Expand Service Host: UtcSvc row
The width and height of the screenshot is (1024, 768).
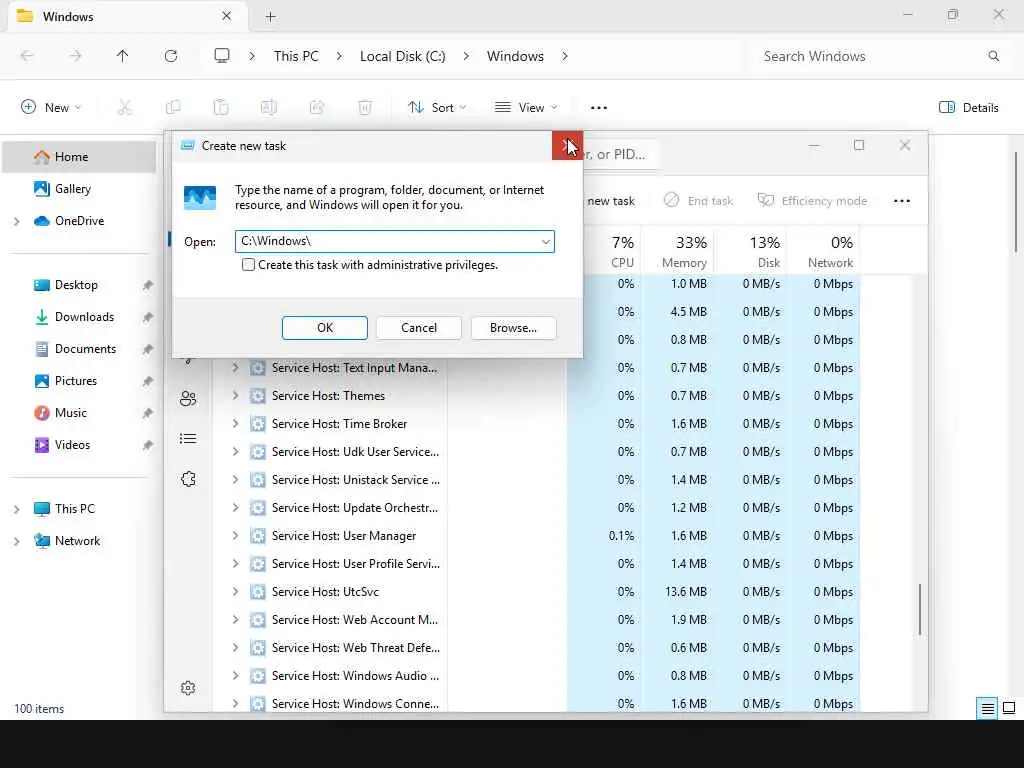click(x=235, y=592)
